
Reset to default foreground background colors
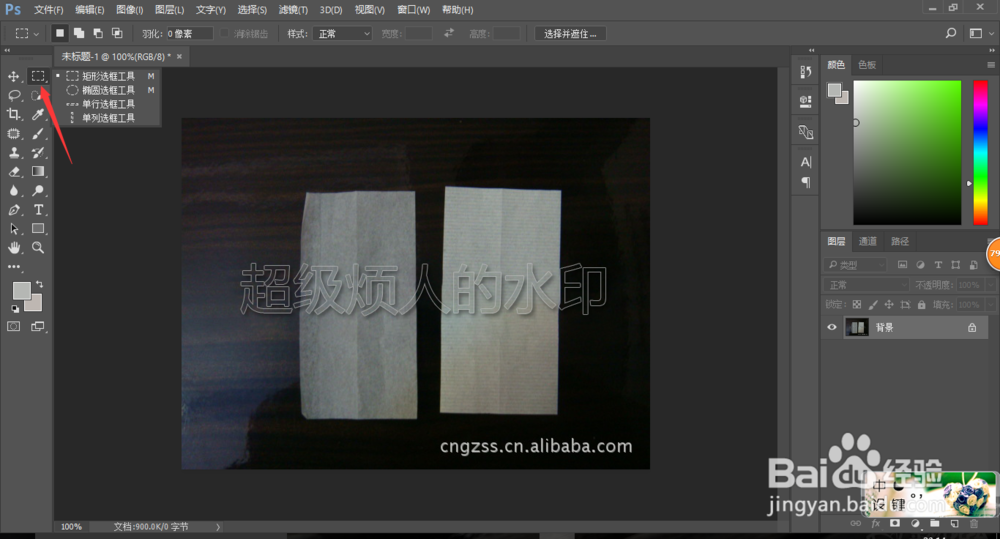coord(15,309)
